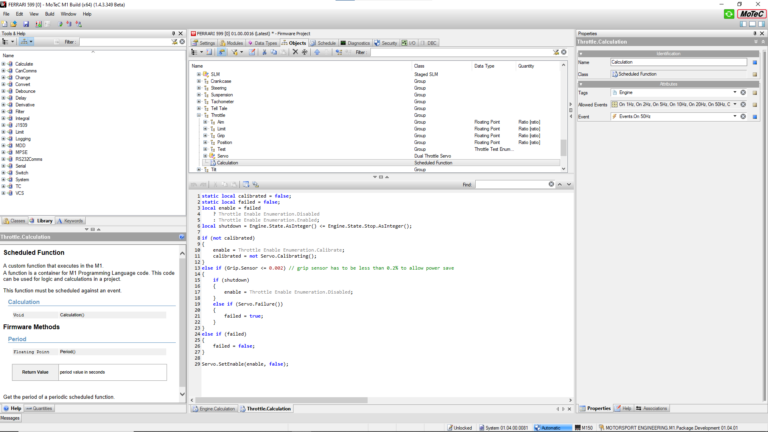This screenshot has height=432, width=768.
Task: Switch to the Data Types tab
Action: [263, 43]
